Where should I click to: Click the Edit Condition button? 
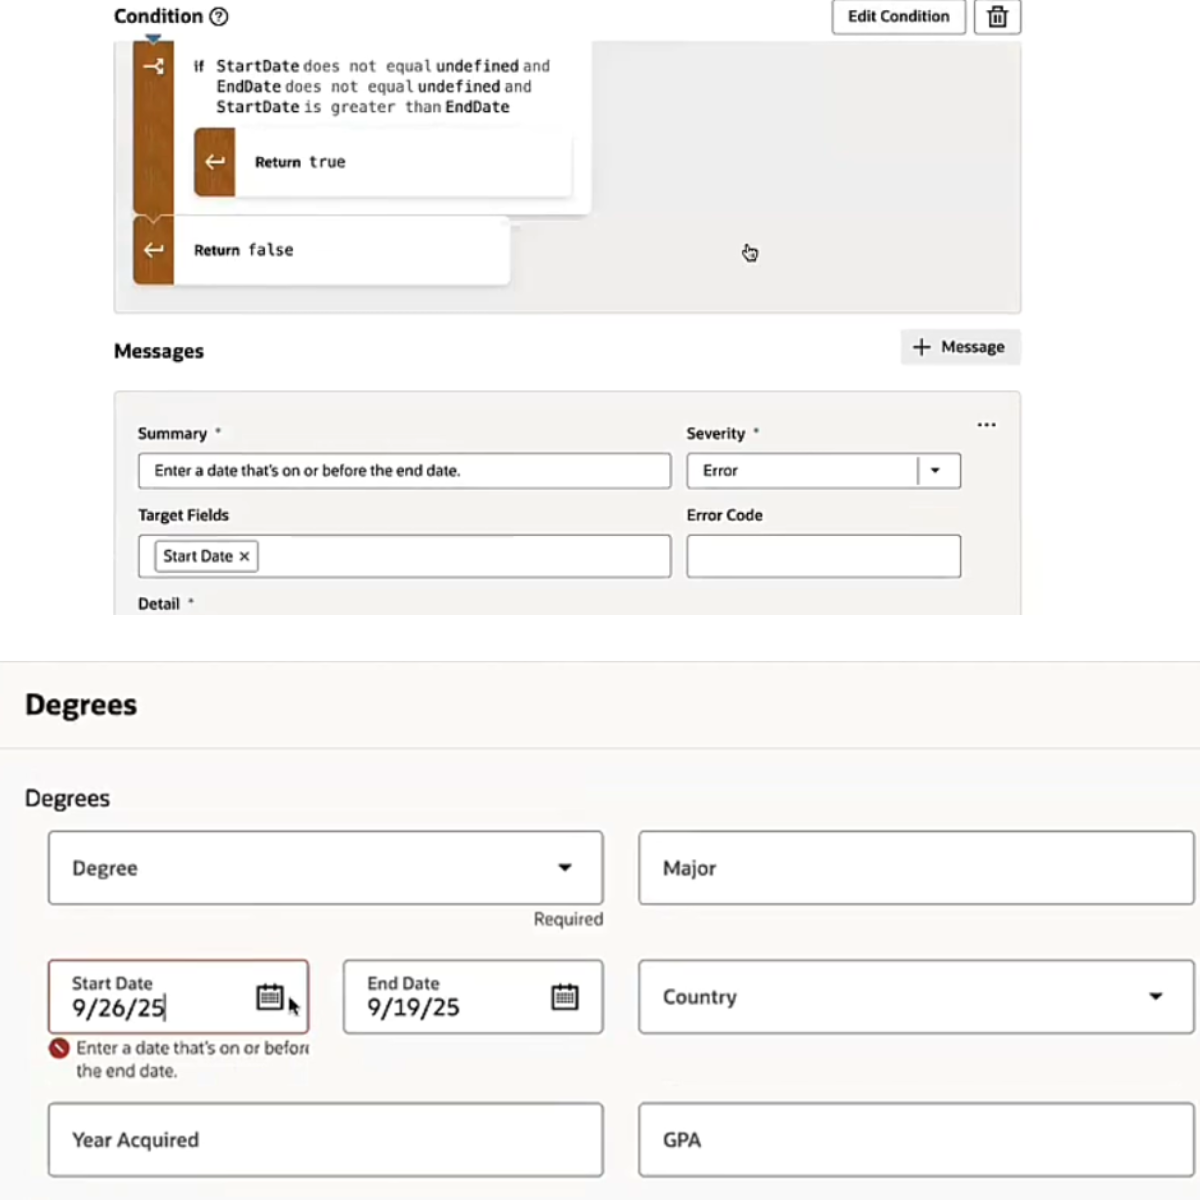click(x=898, y=16)
